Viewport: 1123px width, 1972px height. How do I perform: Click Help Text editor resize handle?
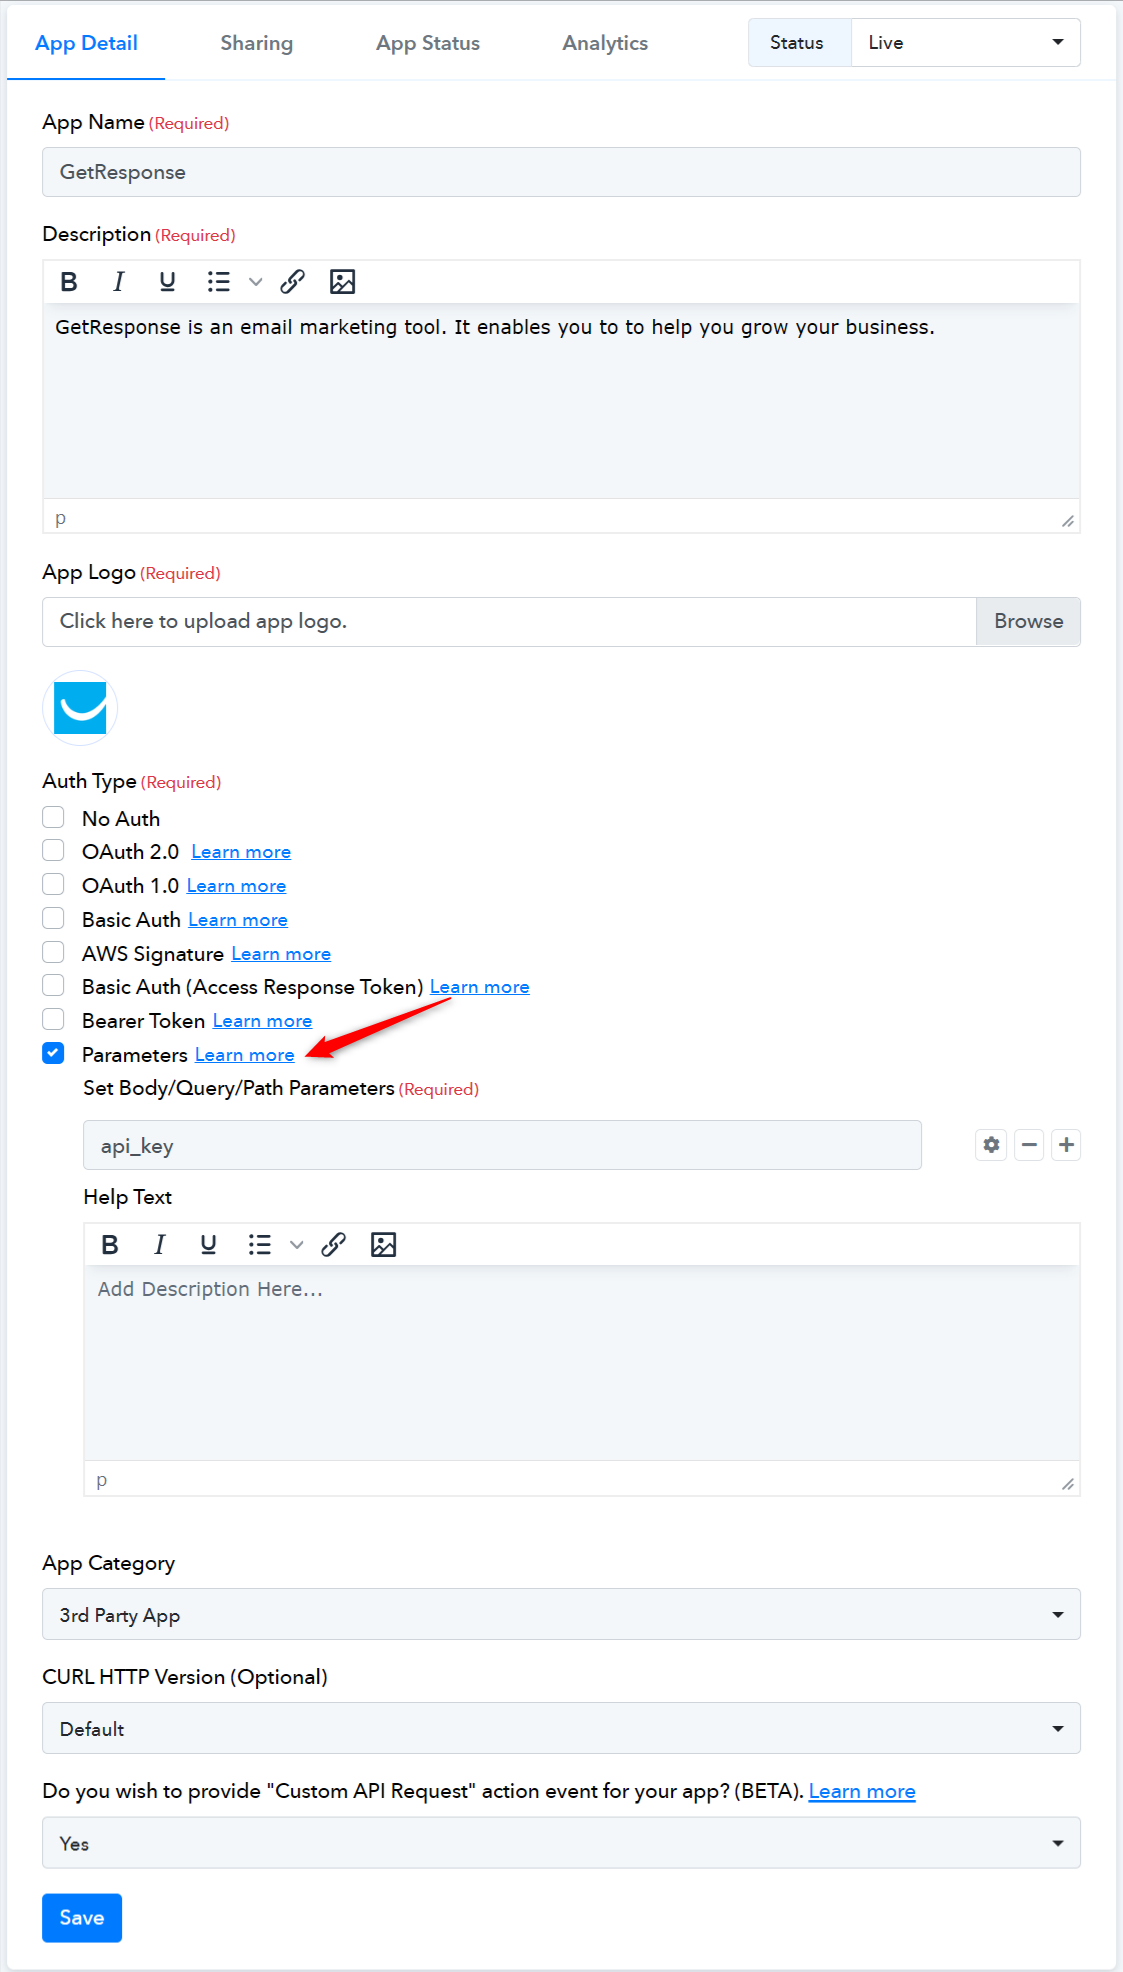coord(1068,1483)
